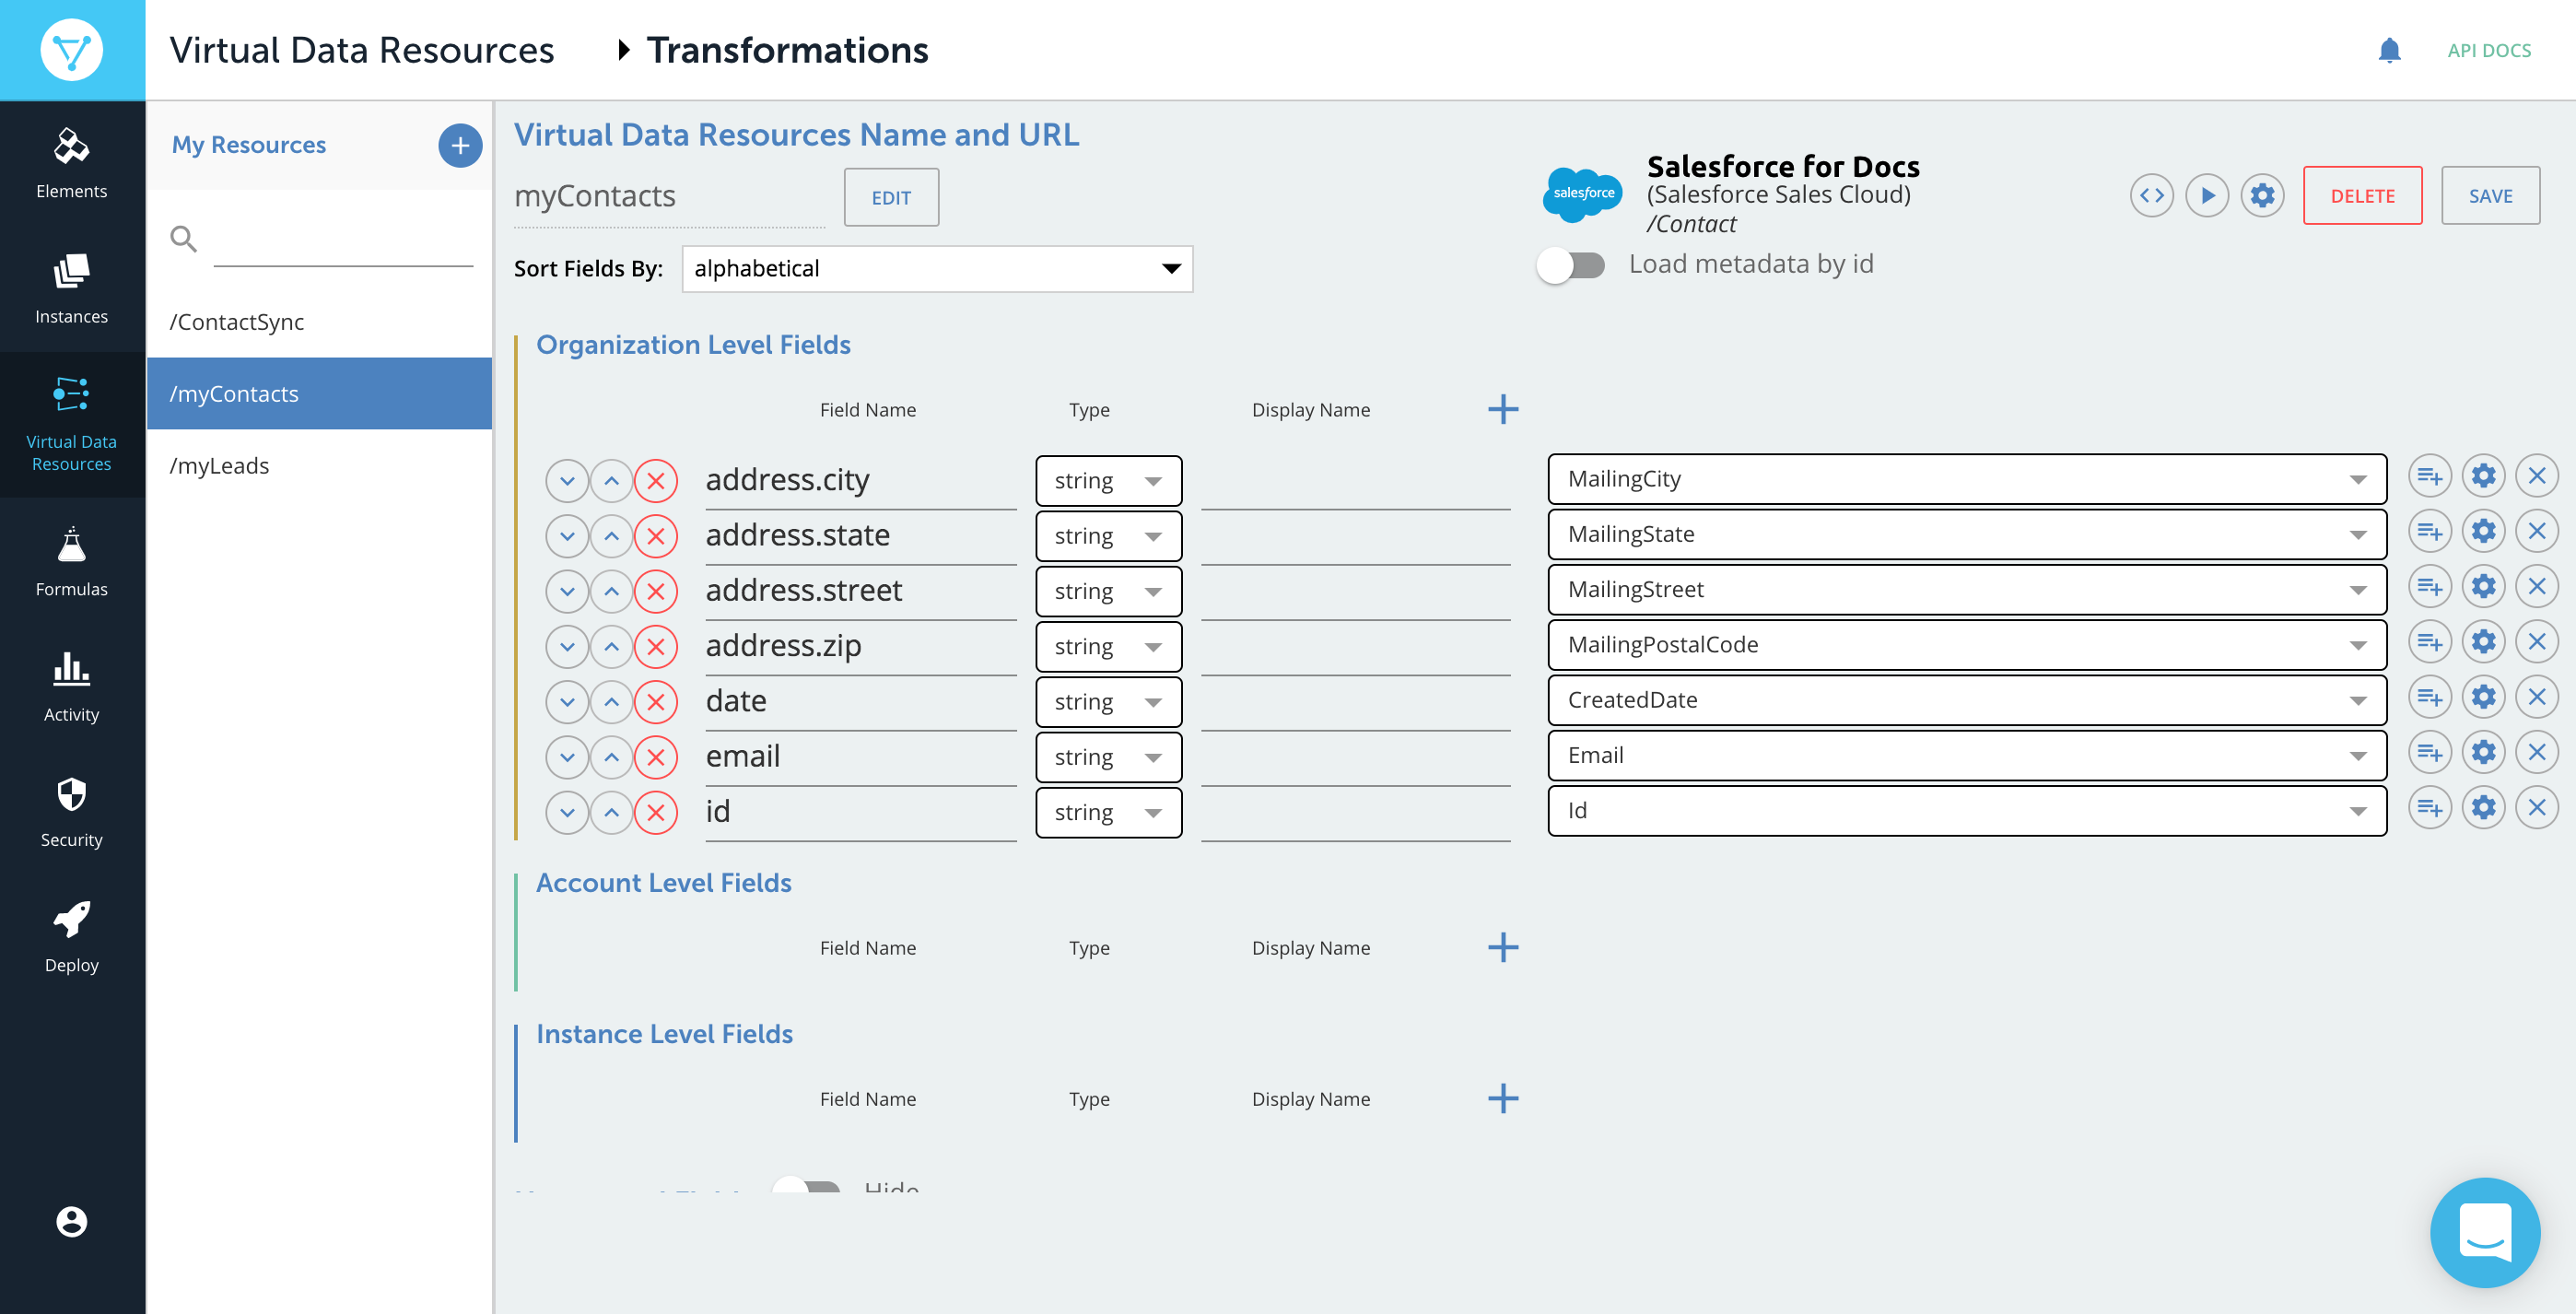Click the notifications bell icon
Viewport: 2576px width, 1314px height.
[x=2389, y=50]
